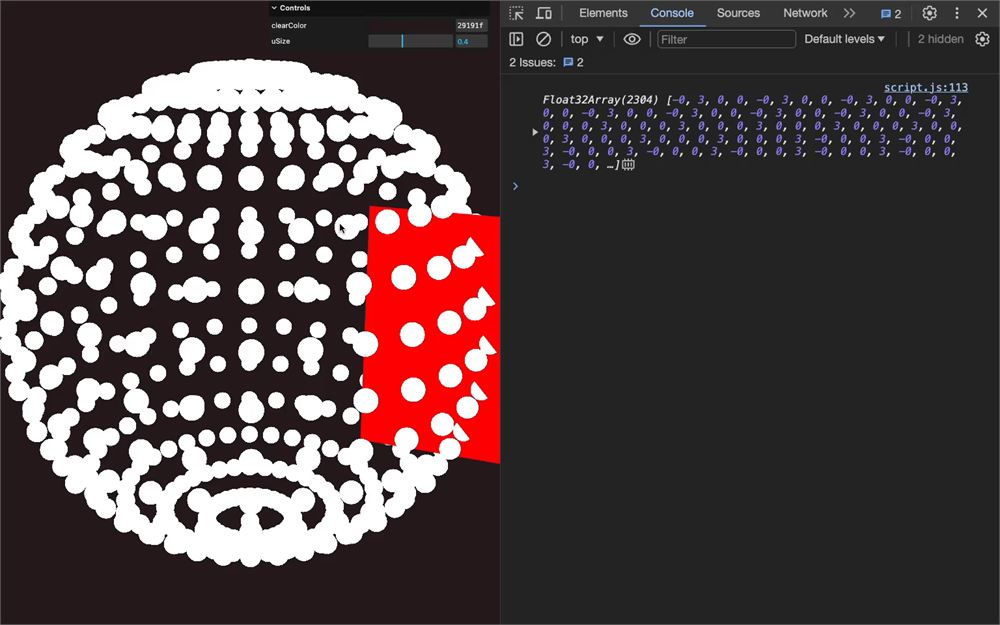Click the console prompt chevron
The width and height of the screenshot is (1000, 625).
pyautogui.click(x=515, y=186)
